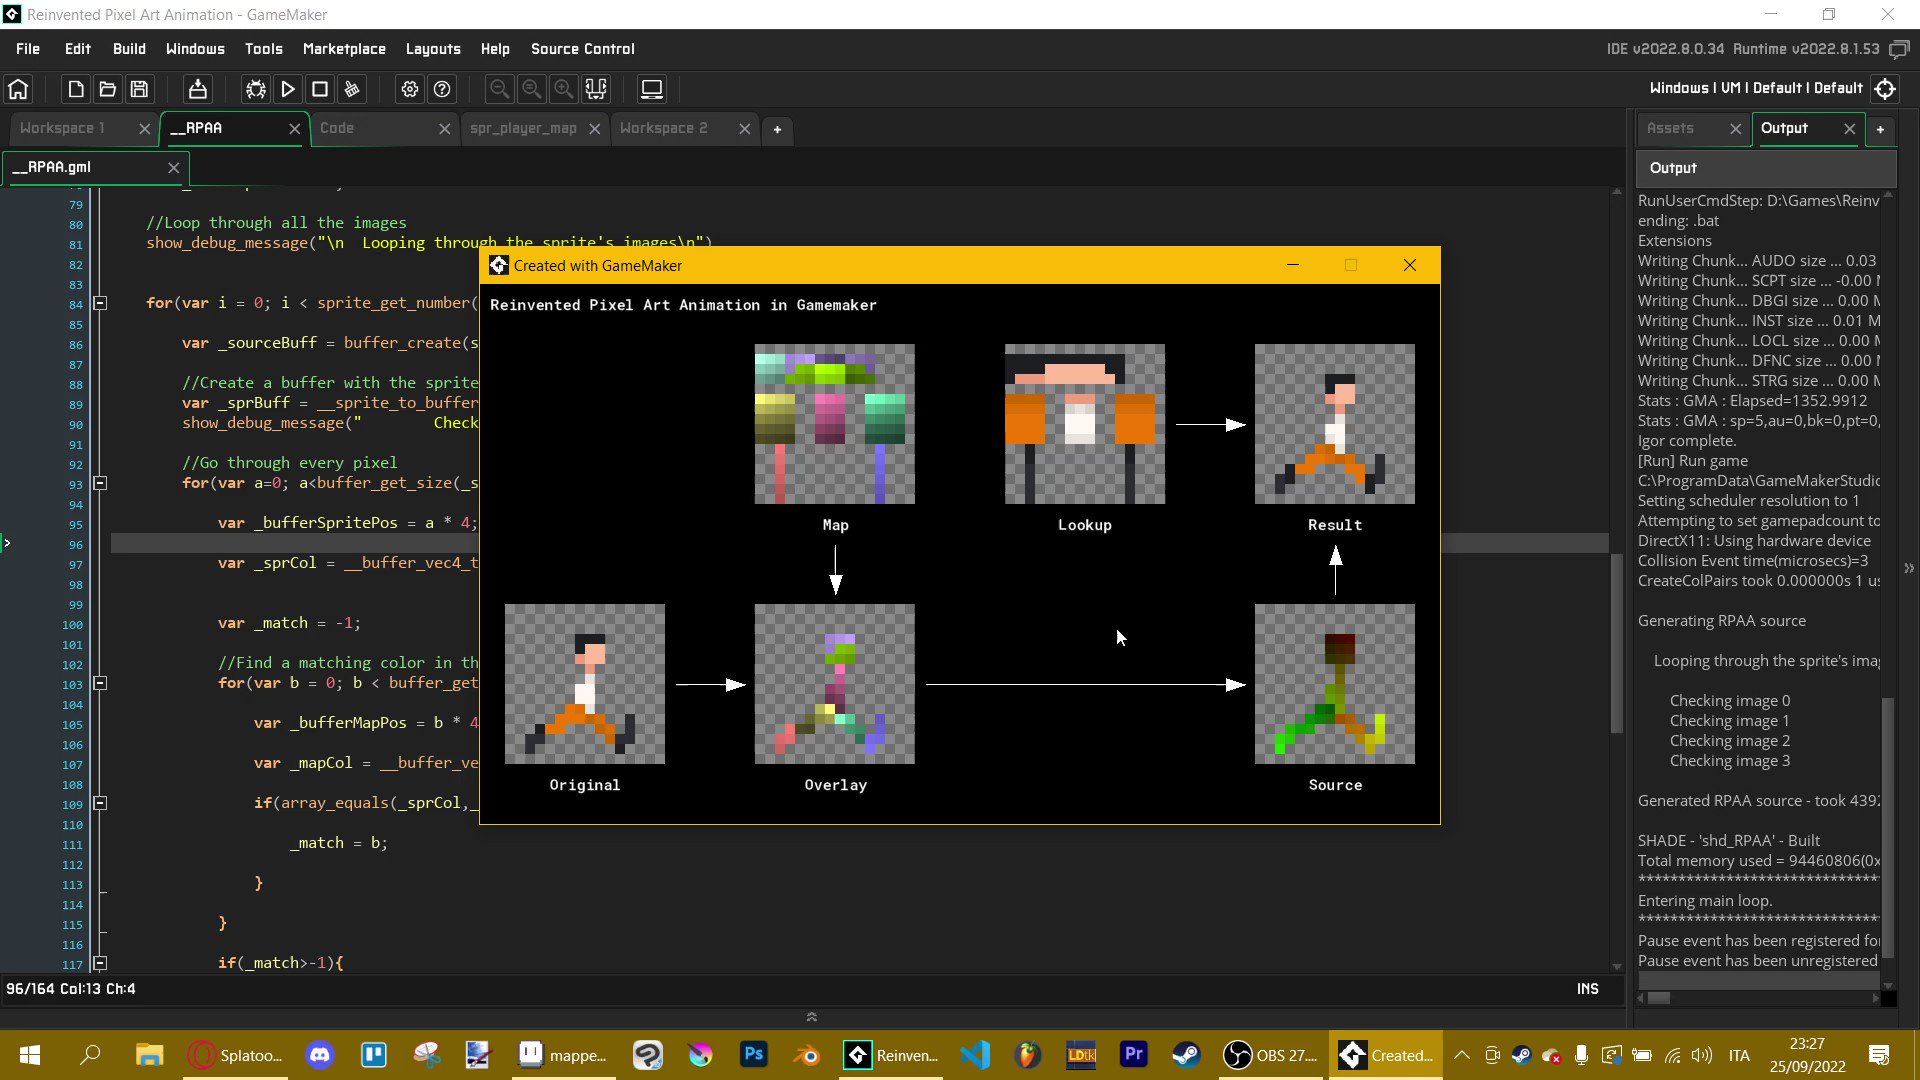Click the code editor vertical scrollbar thumb
This screenshot has width=1920, height=1080.
[x=1617, y=643]
